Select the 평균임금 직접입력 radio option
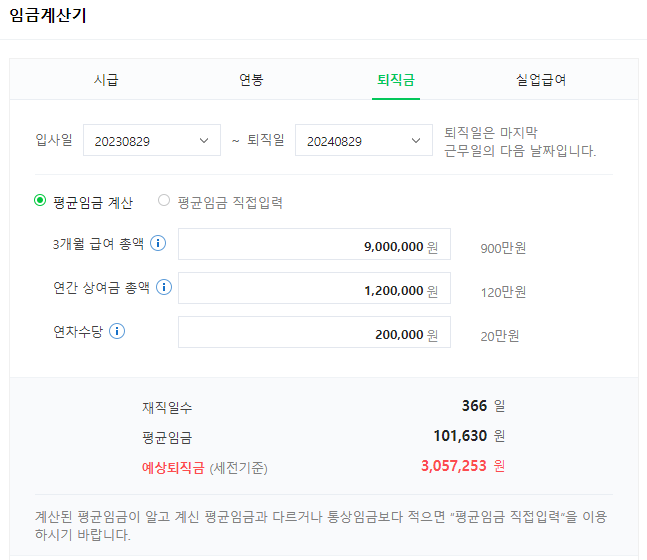 [164, 201]
